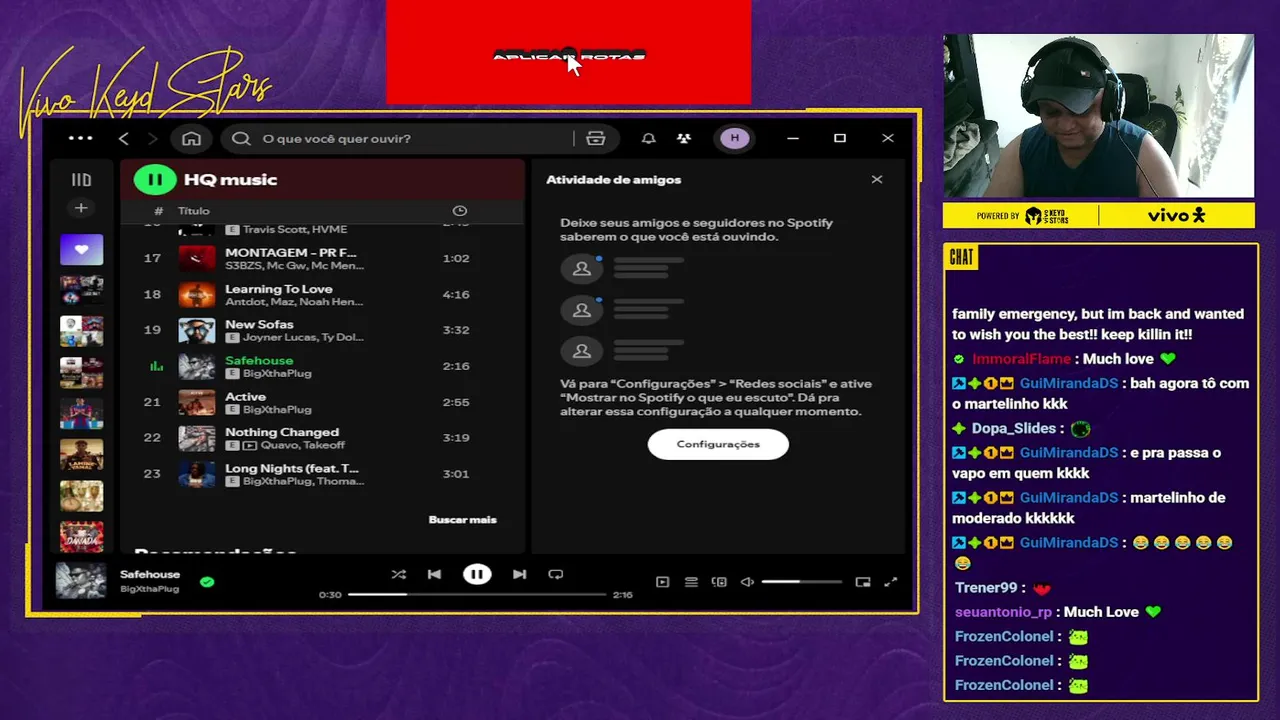
Task: Expand Your Library sidebar icon
Action: click(x=81, y=180)
